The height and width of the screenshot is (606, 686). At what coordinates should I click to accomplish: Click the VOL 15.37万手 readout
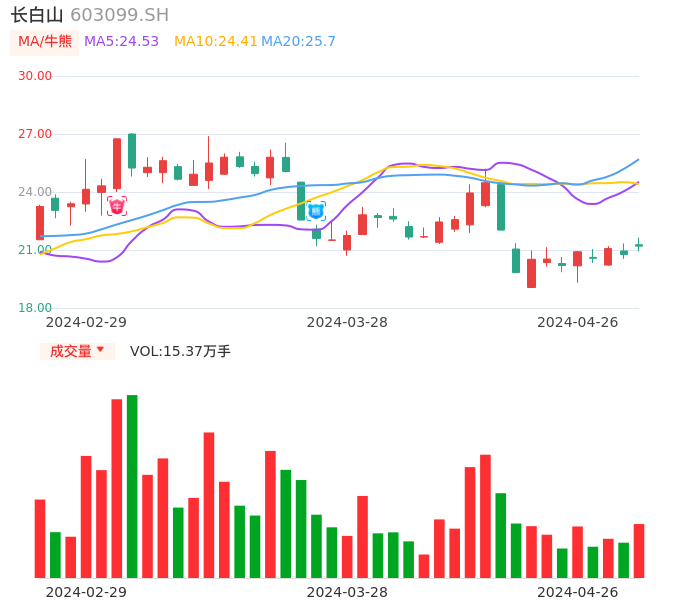pos(180,351)
